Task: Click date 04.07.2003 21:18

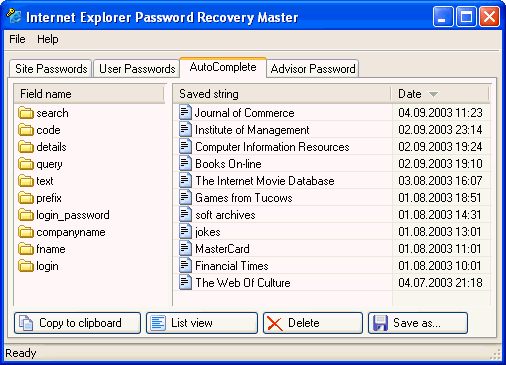Action: pyautogui.click(x=440, y=283)
